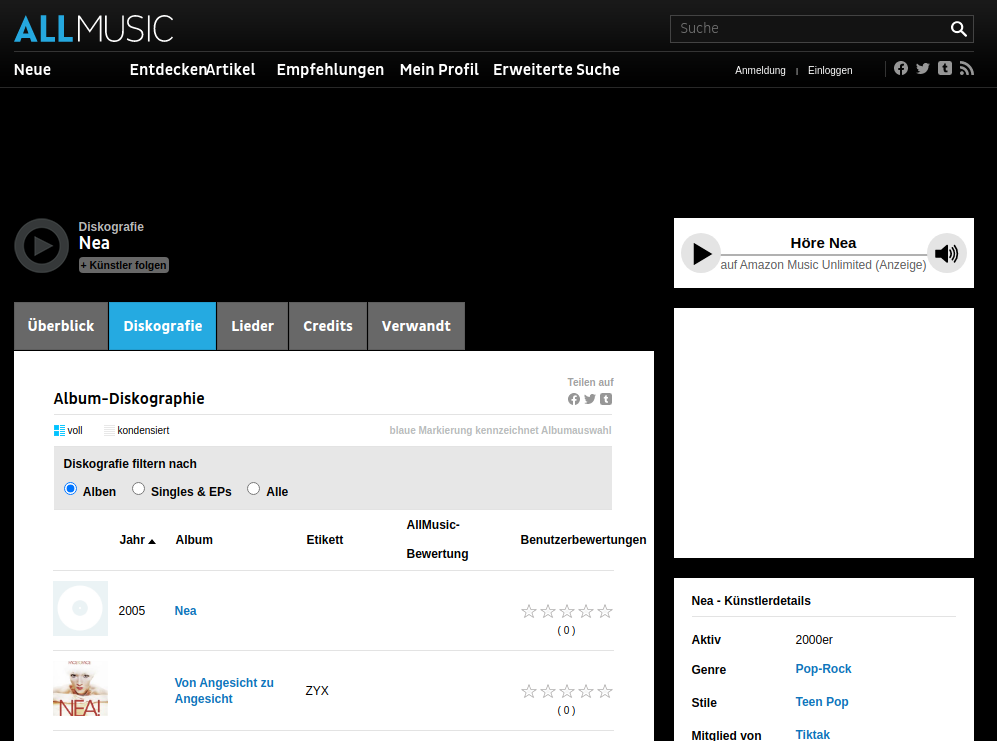Click the Einloggen link

tap(830, 71)
